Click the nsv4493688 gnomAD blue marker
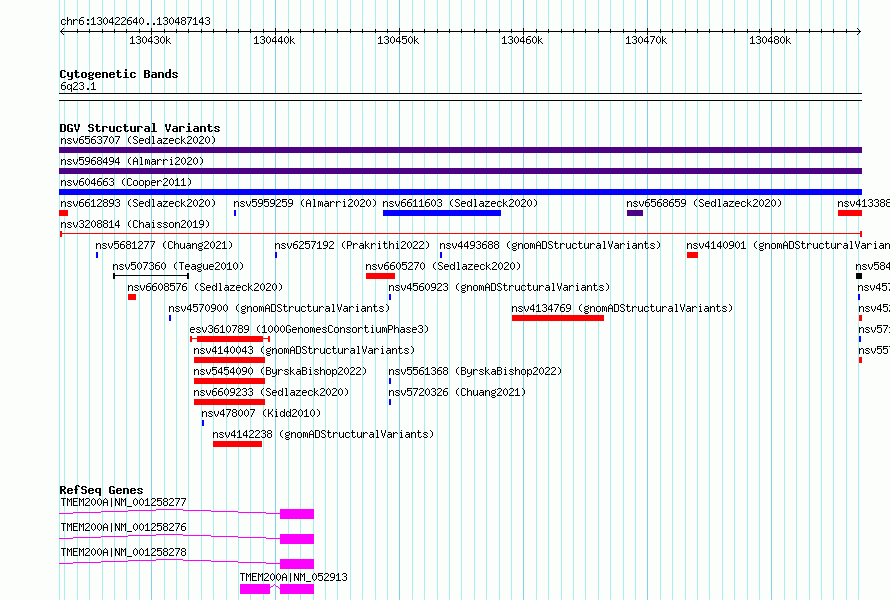890x600 pixels. [440, 255]
